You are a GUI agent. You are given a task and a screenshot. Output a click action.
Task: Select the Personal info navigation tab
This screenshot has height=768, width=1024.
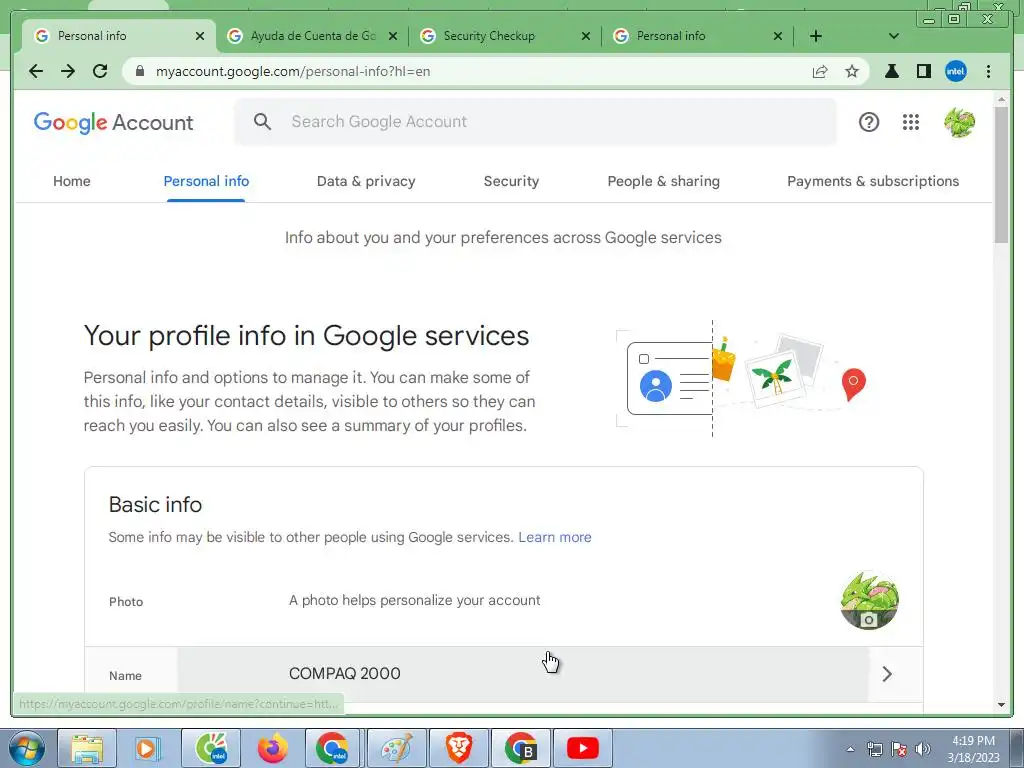(206, 181)
